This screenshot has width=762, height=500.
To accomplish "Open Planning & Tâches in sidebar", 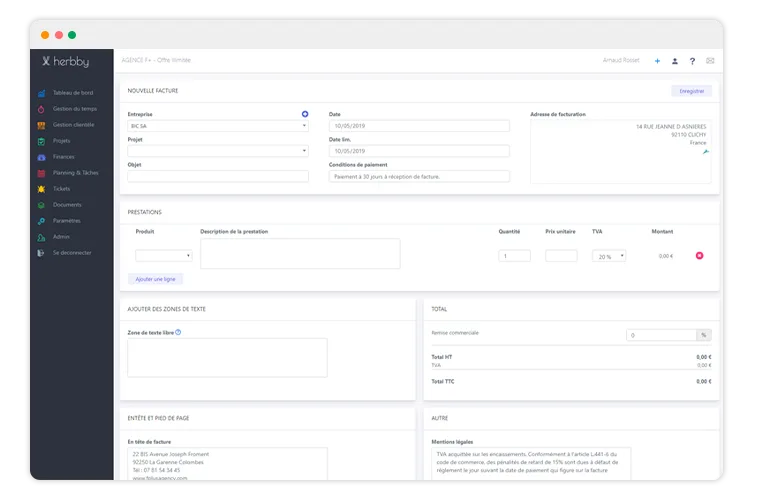I will (x=76, y=173).
